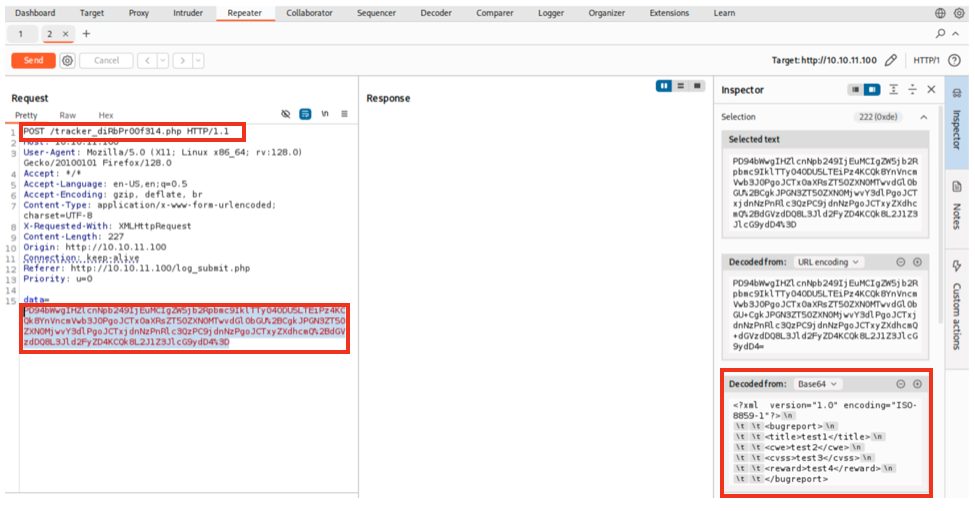
Task: Open the help question mark icon
Action: click(x=954, y=60)
